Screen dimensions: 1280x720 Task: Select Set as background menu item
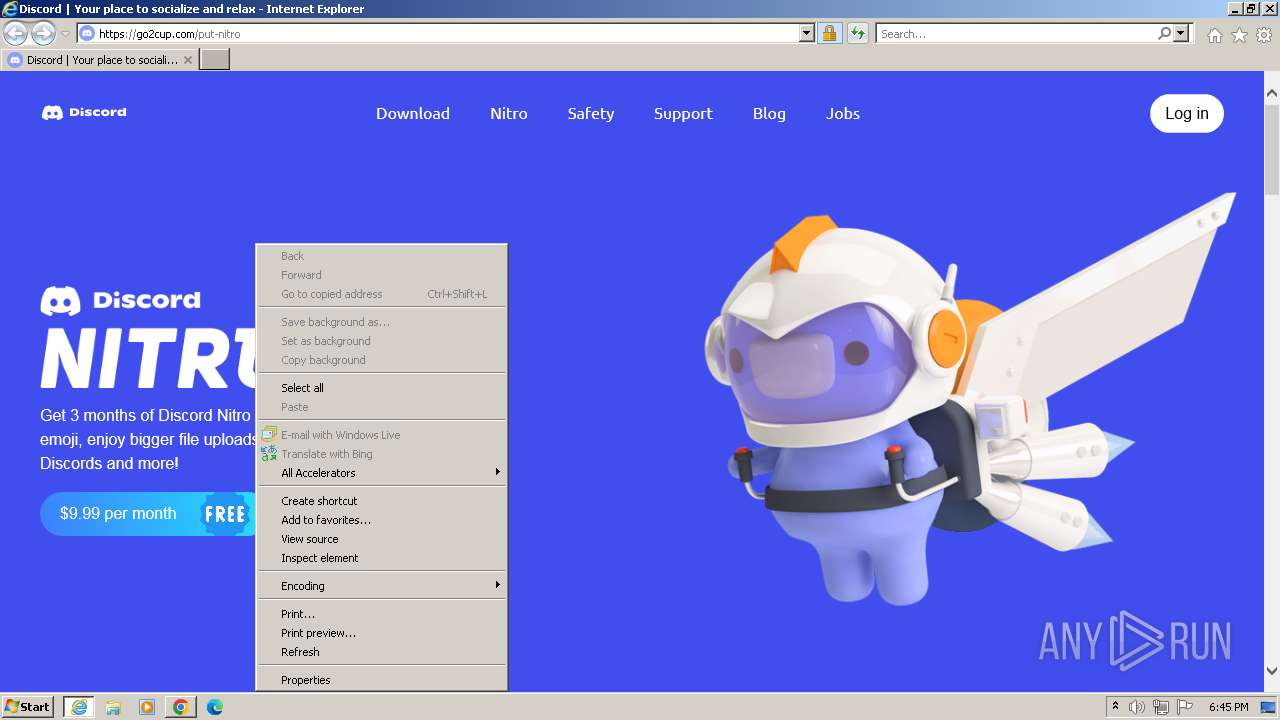point(382,341)
